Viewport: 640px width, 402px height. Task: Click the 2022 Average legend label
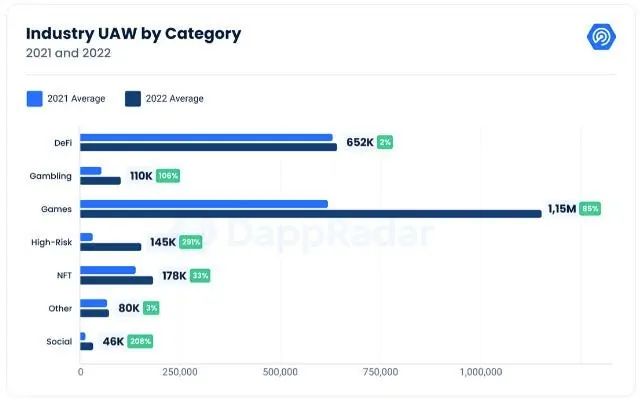click(x=175, y=99)
